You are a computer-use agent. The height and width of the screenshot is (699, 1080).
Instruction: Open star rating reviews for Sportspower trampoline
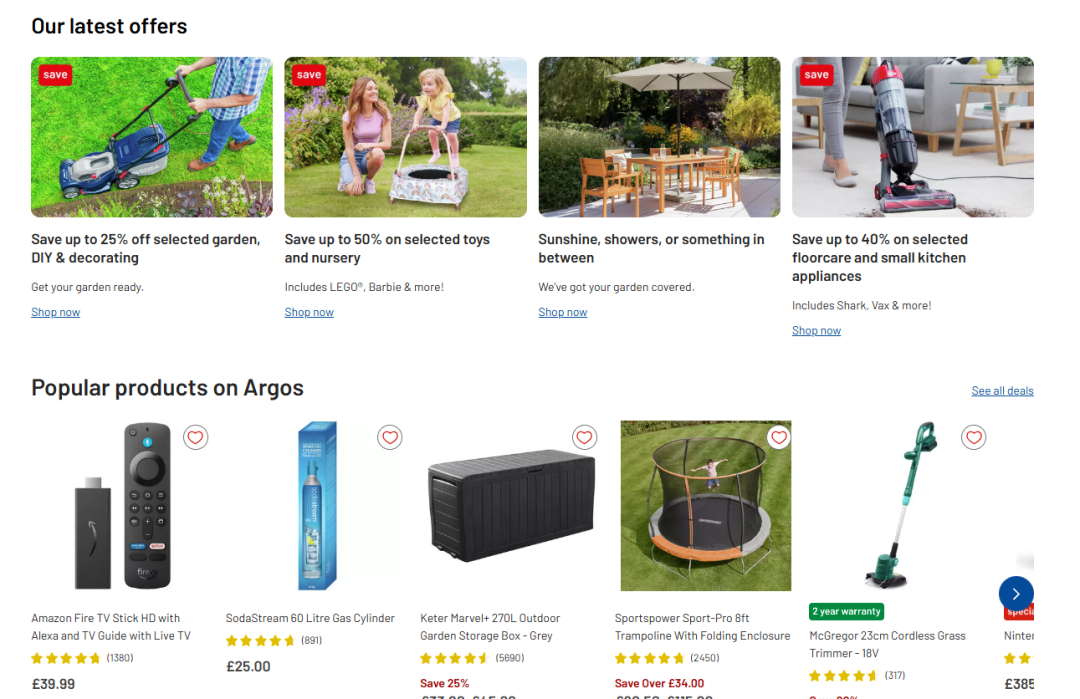pos(667,658)
